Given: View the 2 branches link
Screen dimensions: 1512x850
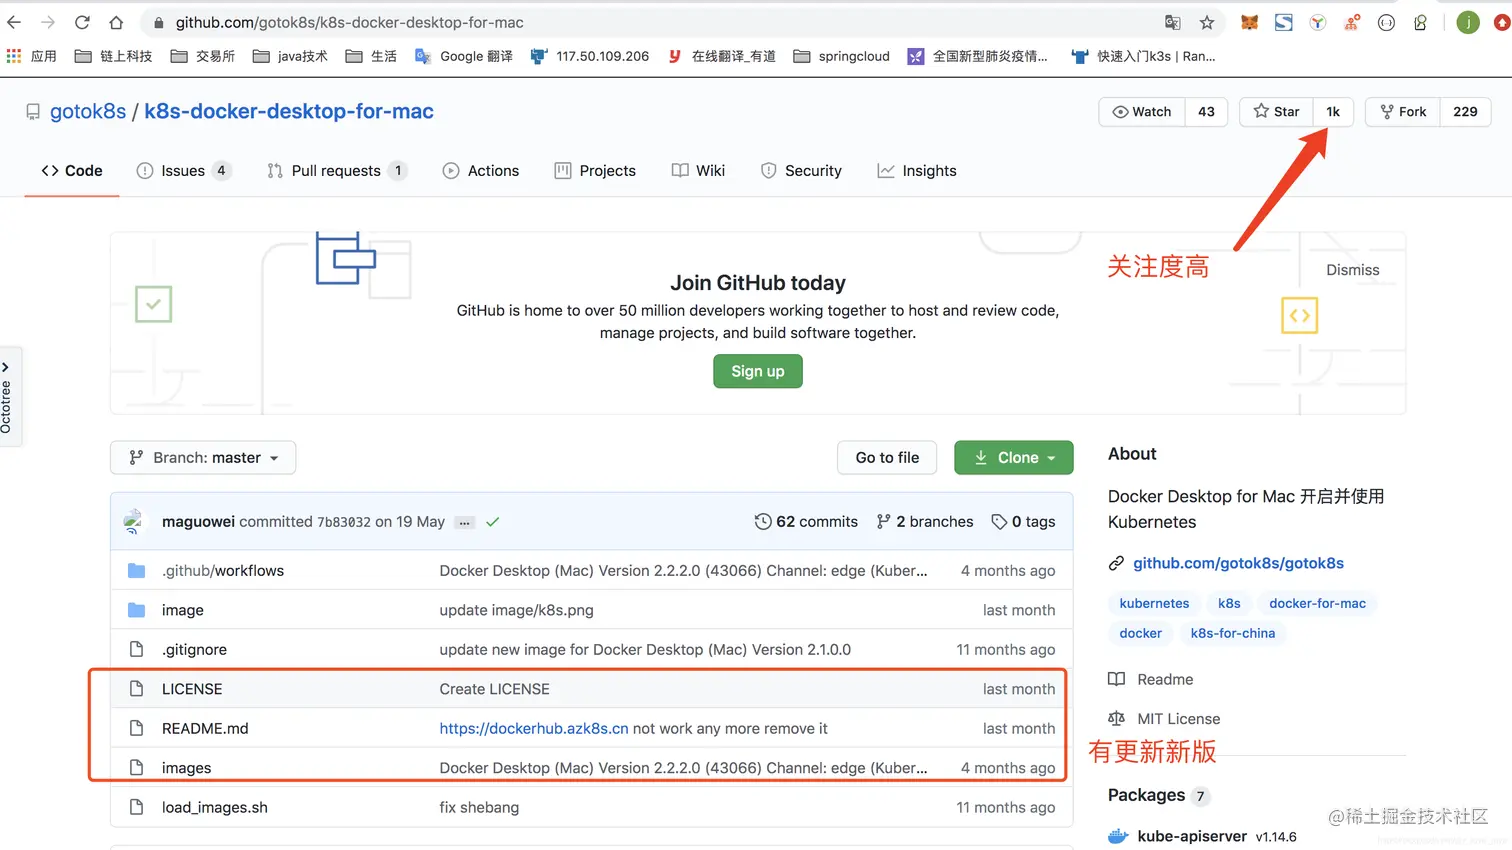Looking at the screenshot, I should [x=925, y=522].
